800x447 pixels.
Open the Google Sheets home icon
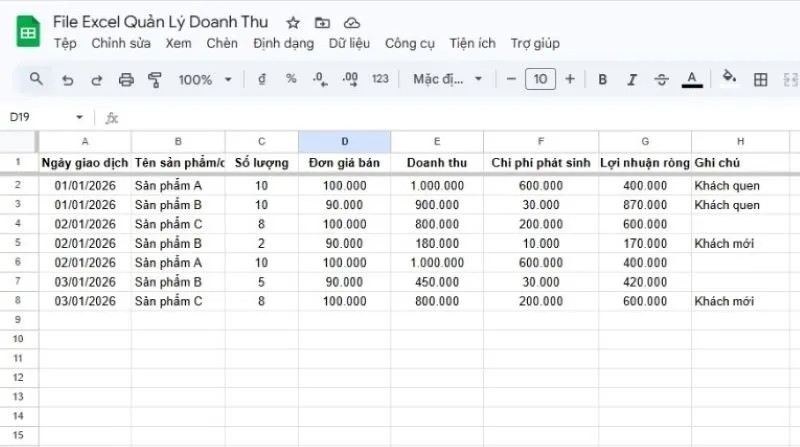click(28, 32)
